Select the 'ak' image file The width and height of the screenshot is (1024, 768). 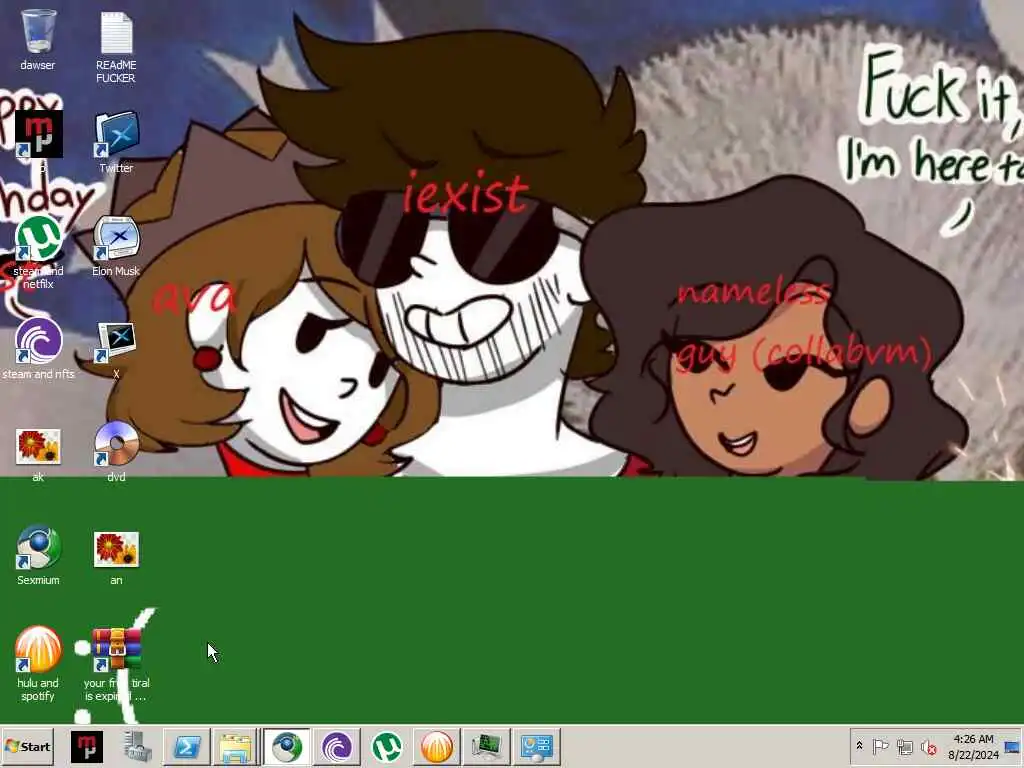click(39, 454)
